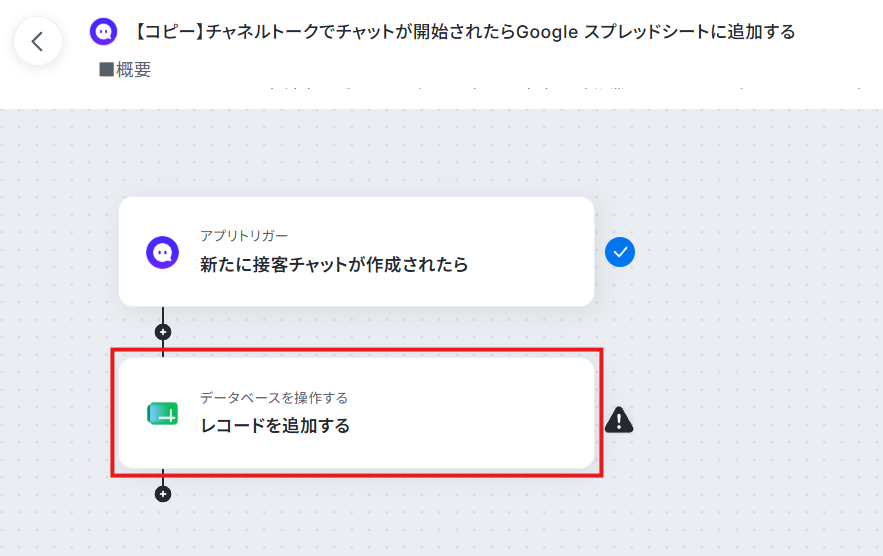883x556 pixels.
Task: Click the 新たに接客チャットが作成されたら title text
Action: click(x=334, y=264)
